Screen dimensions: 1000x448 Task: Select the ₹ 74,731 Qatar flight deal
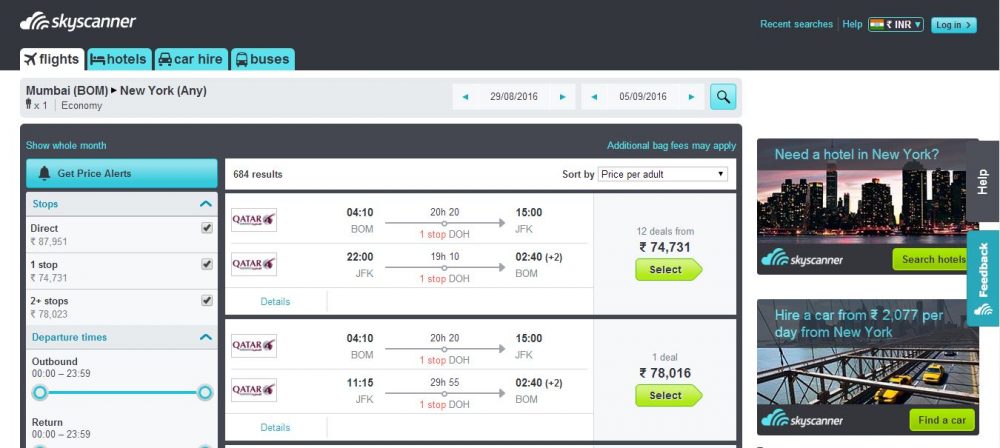(668, 270)
